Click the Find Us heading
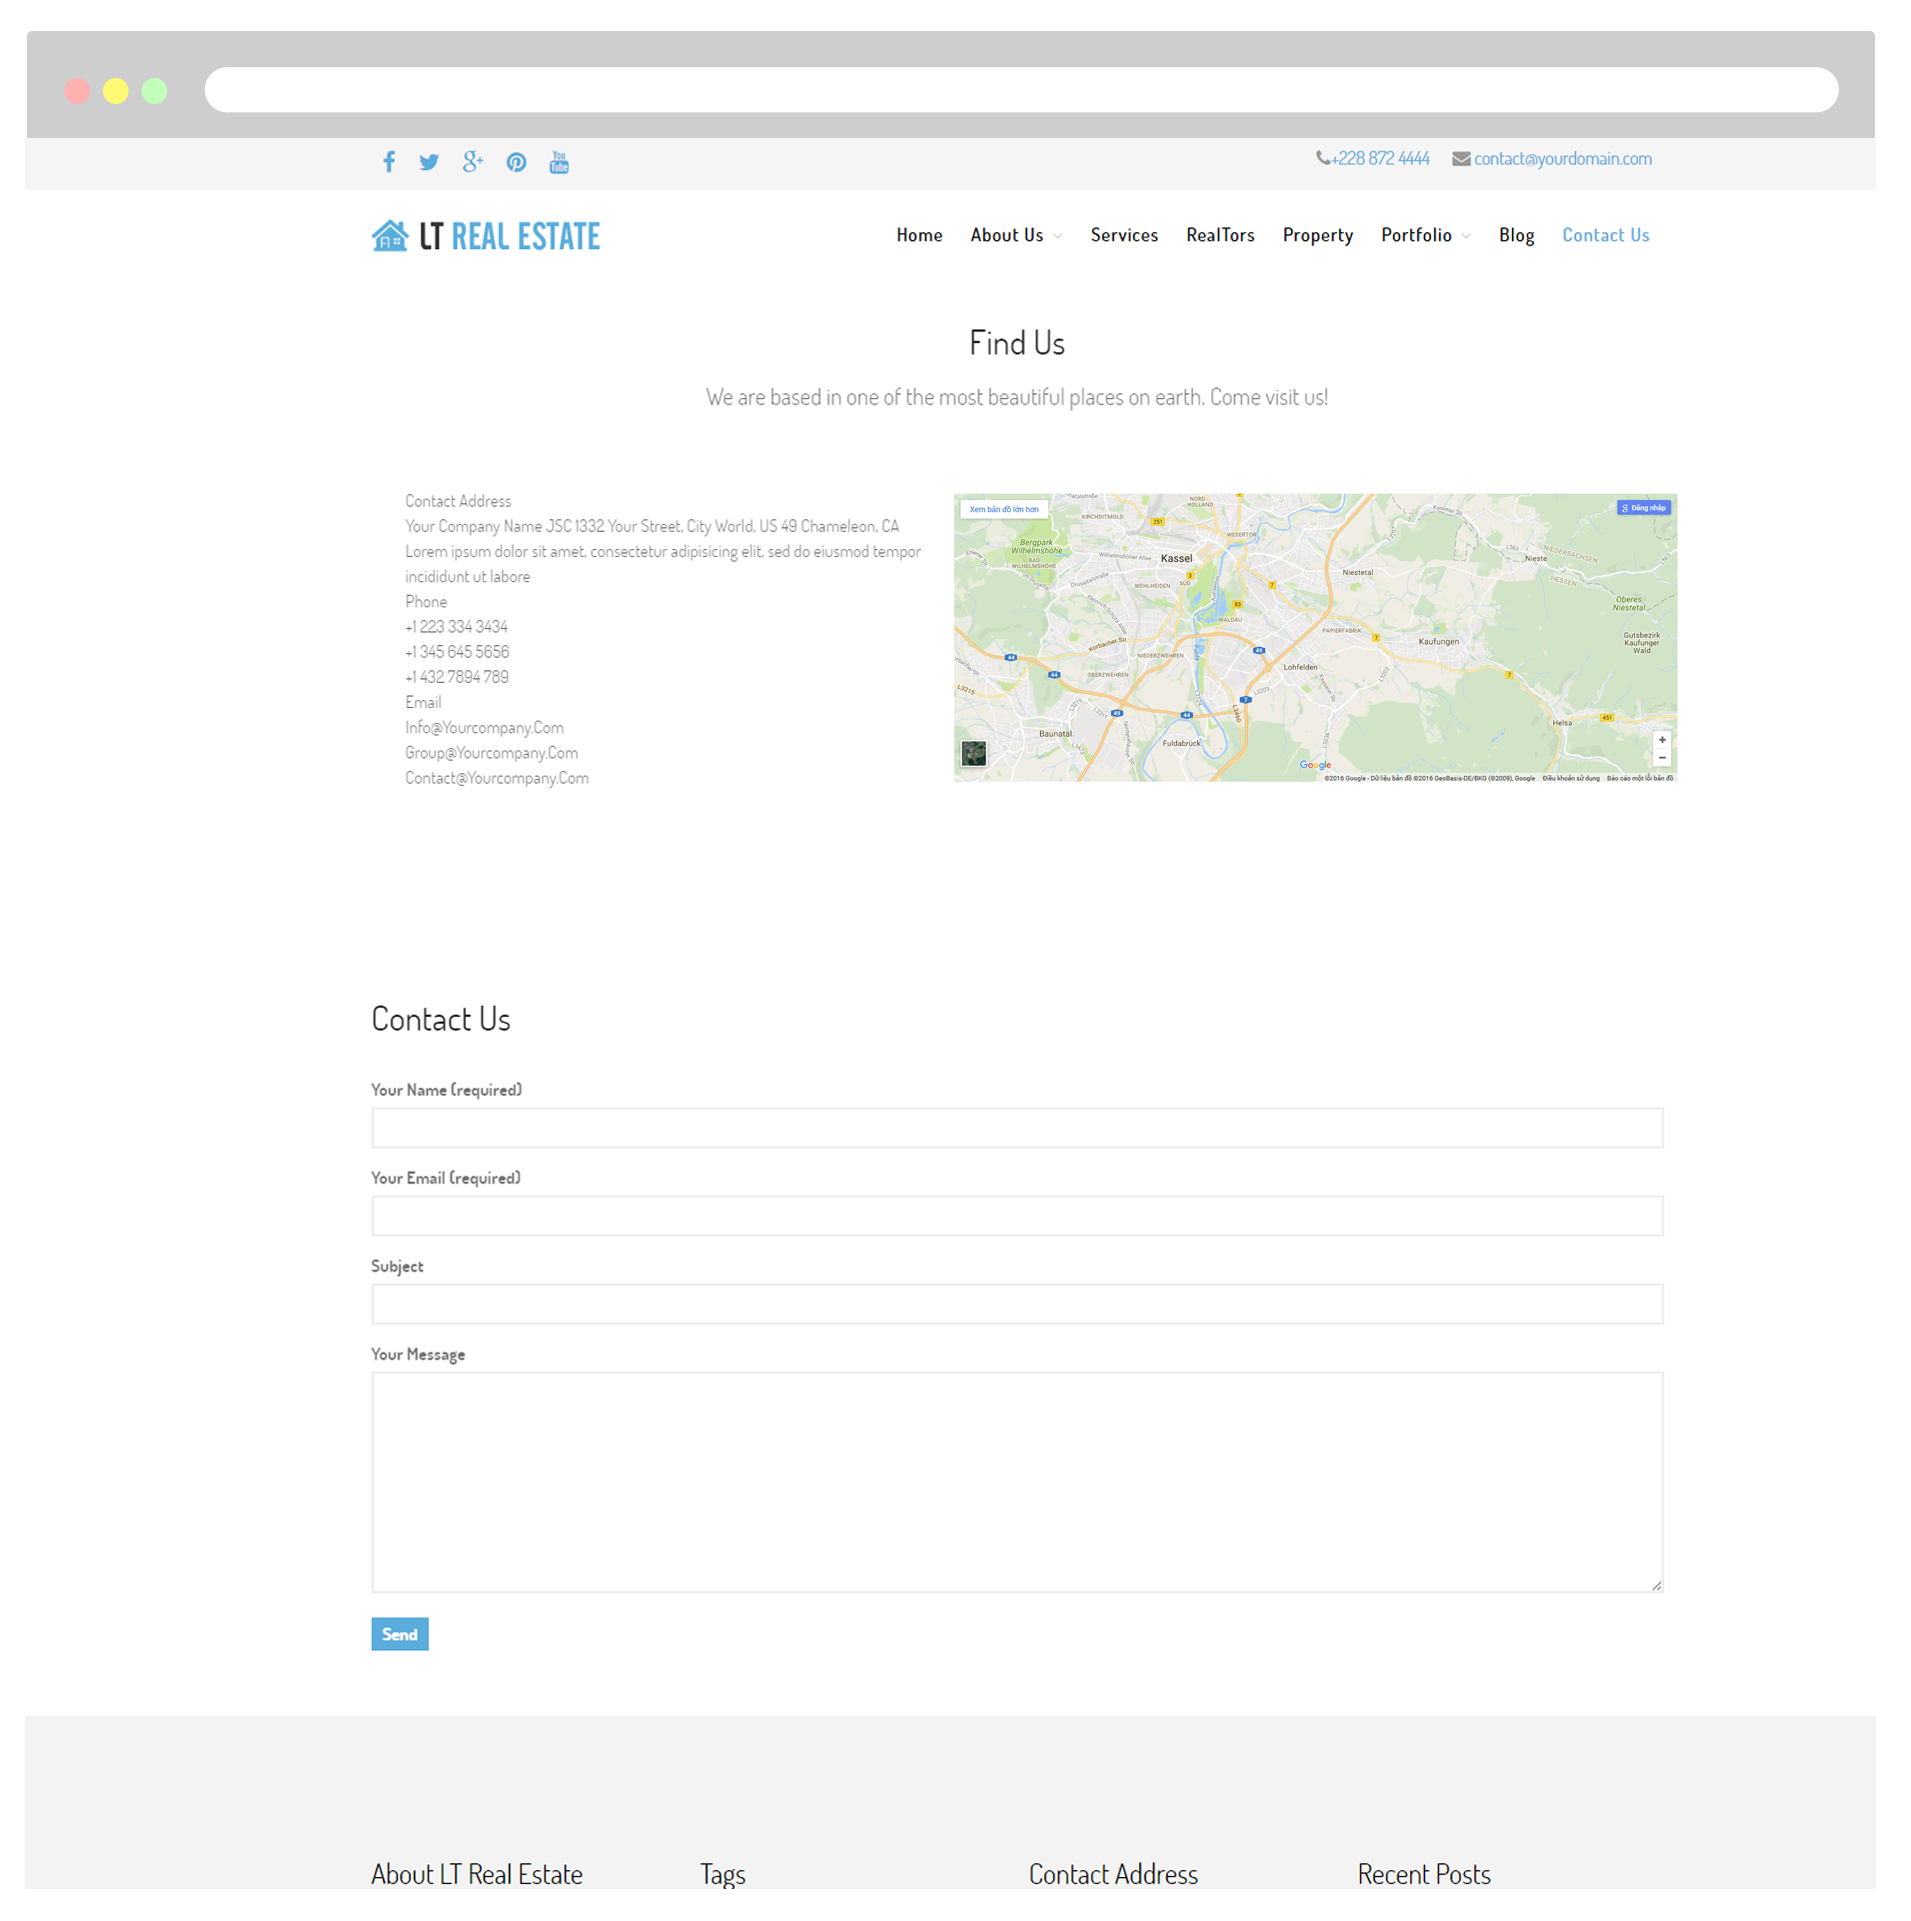 click(x=1016, y=343)
